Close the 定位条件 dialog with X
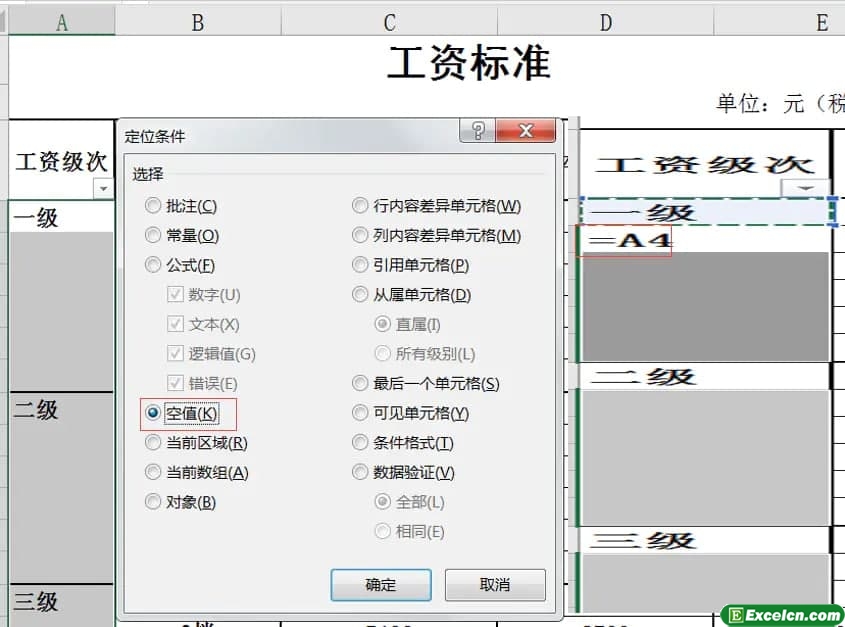 (x=525, y=130)
